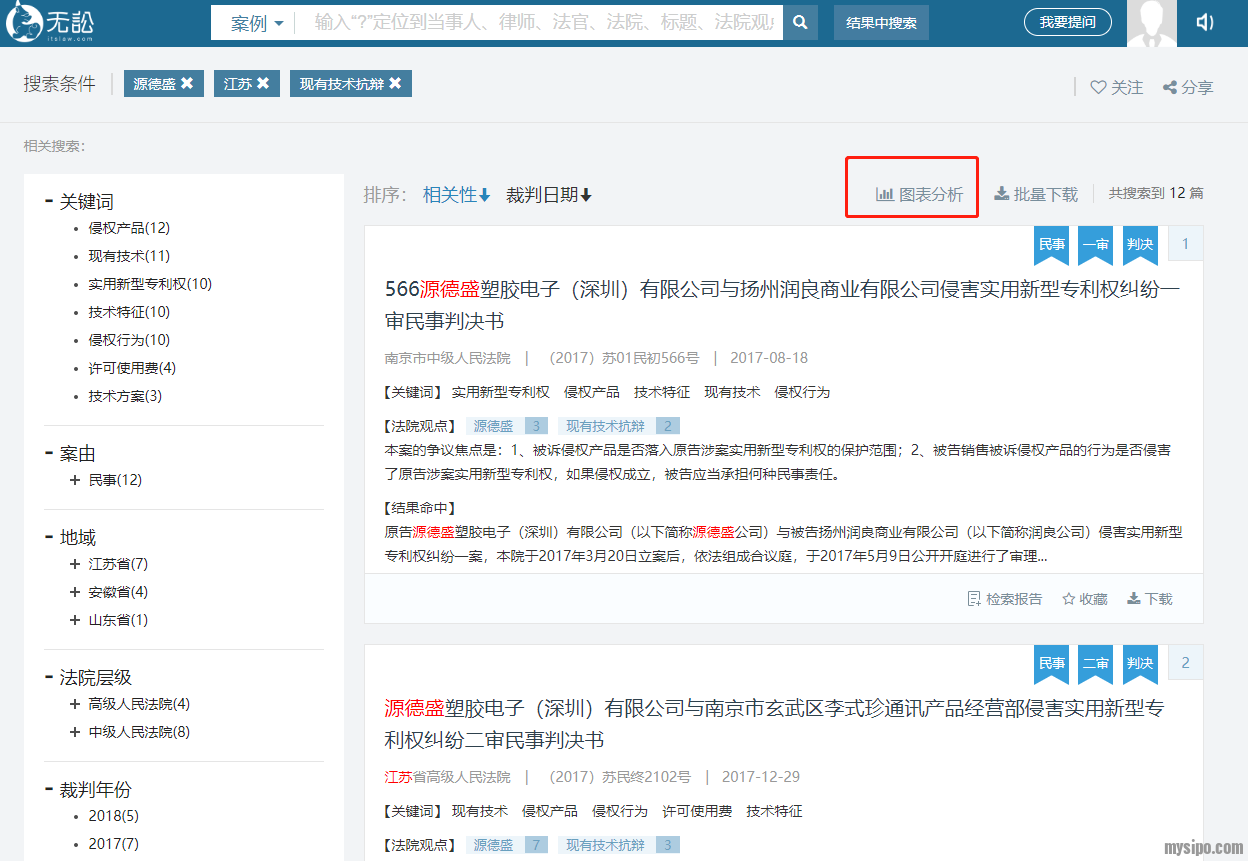Click the speaker sound icon in header
The height and width of the screenshot is (861, 1248).
(1205, 22)
